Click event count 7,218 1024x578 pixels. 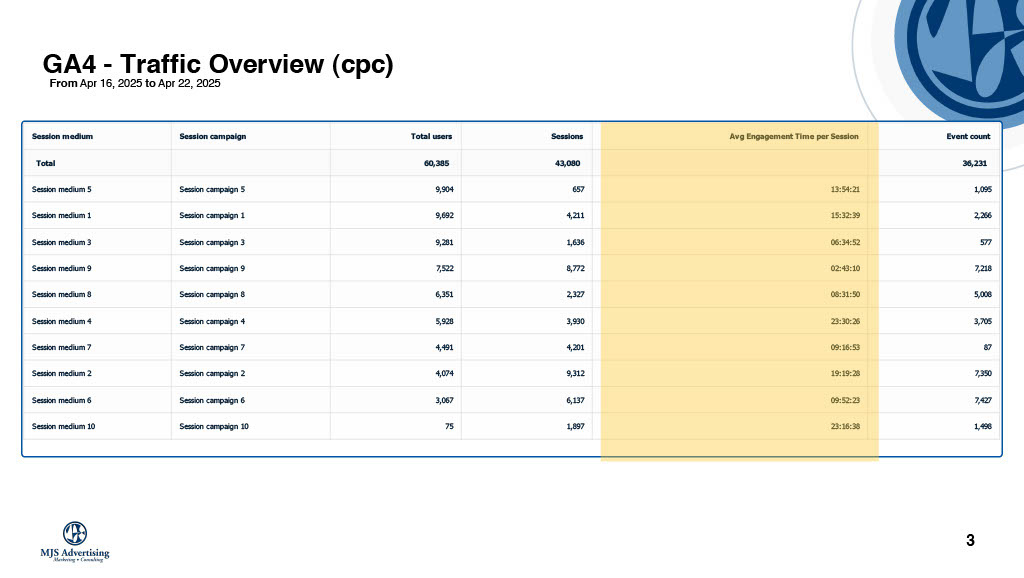[982, 268]
